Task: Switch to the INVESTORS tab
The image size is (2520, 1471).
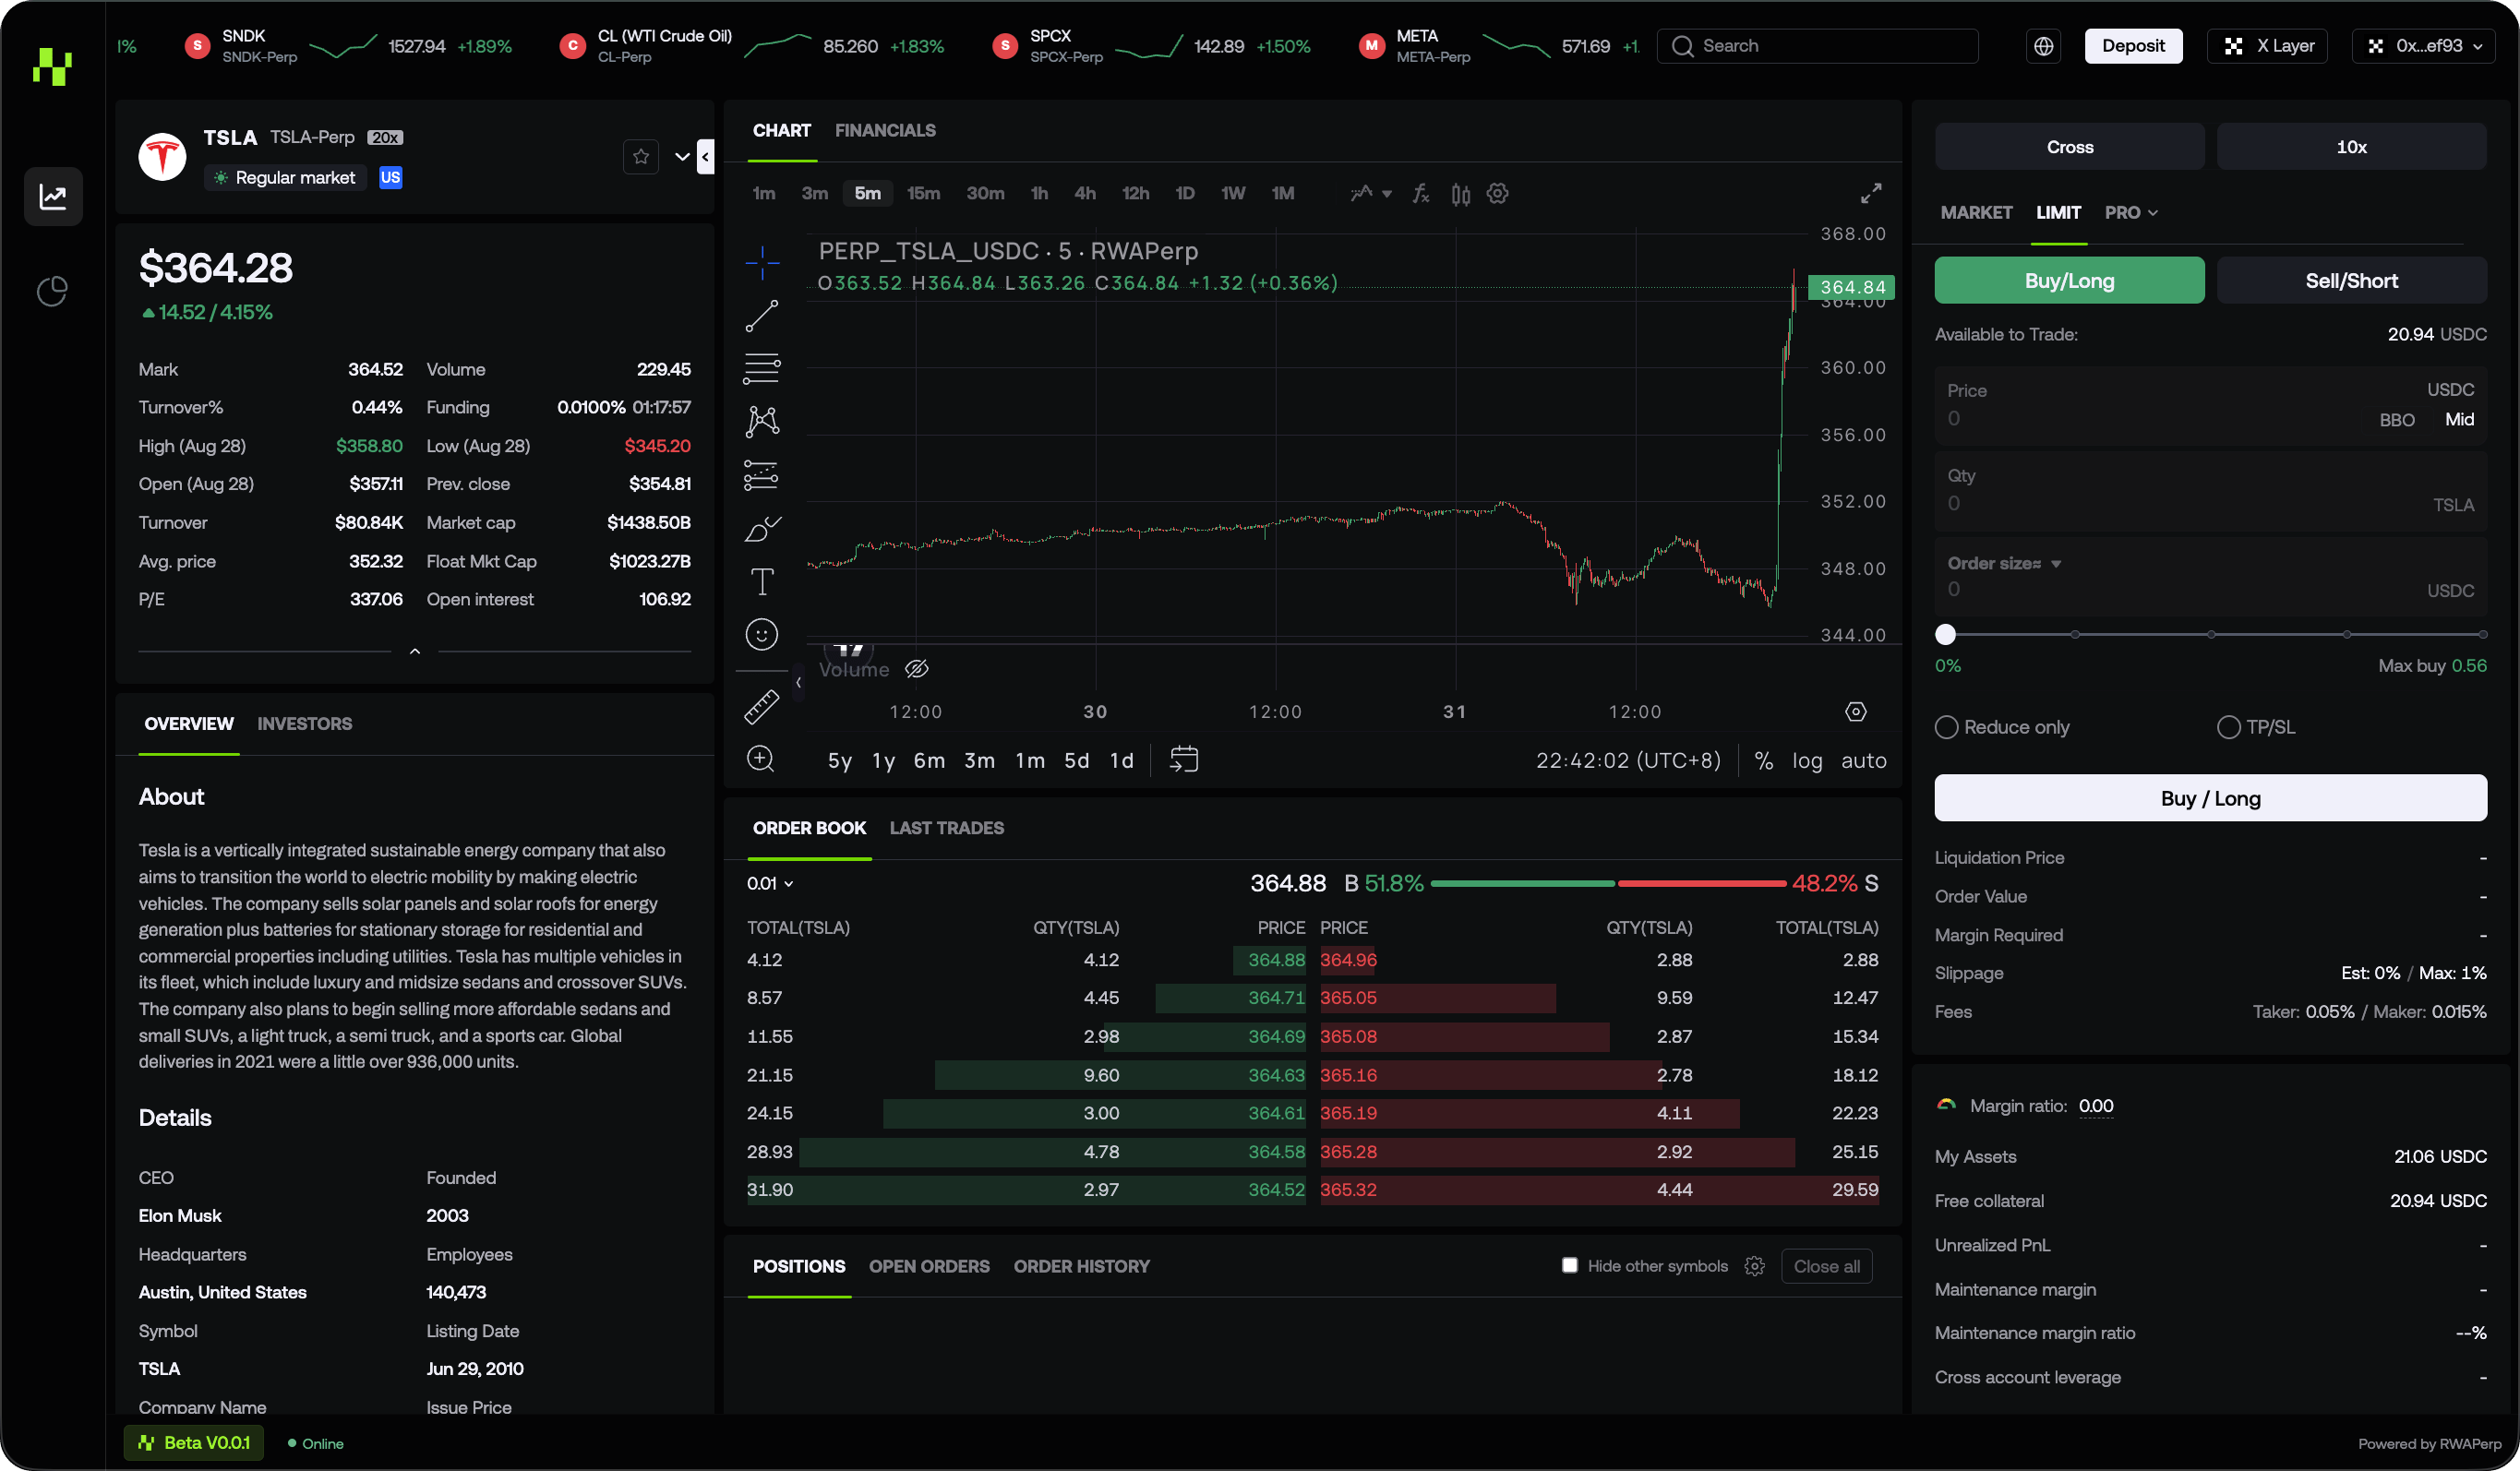Action: (x=305, y=724)
